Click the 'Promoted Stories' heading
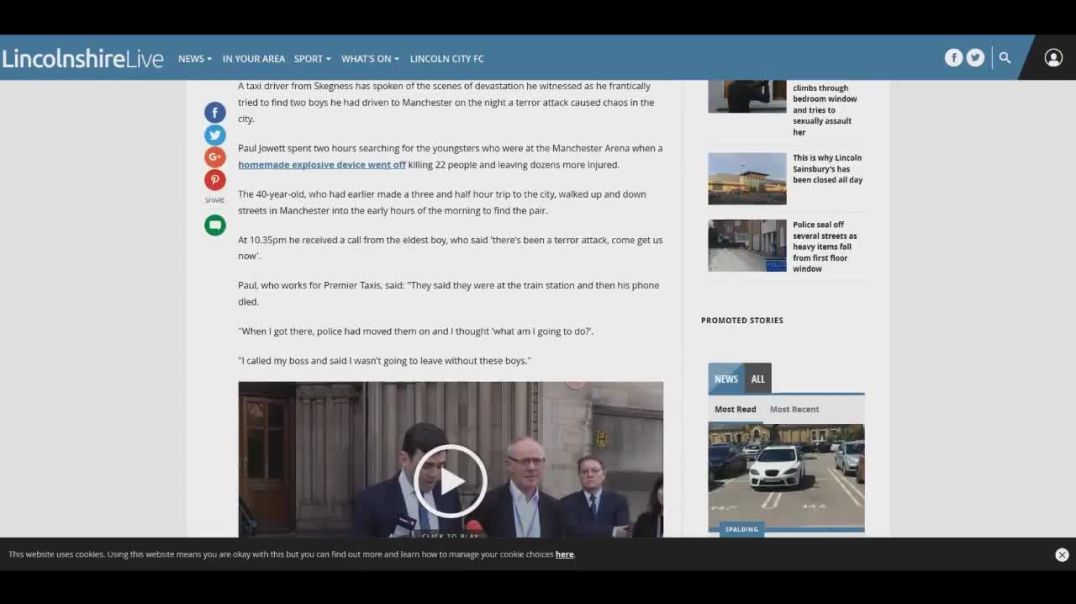The image size is (1076, 604). [x=742, y=321]
